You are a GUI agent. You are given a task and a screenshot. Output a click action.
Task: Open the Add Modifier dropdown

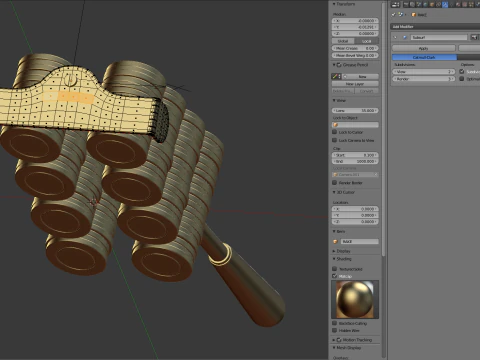(435, 27)
